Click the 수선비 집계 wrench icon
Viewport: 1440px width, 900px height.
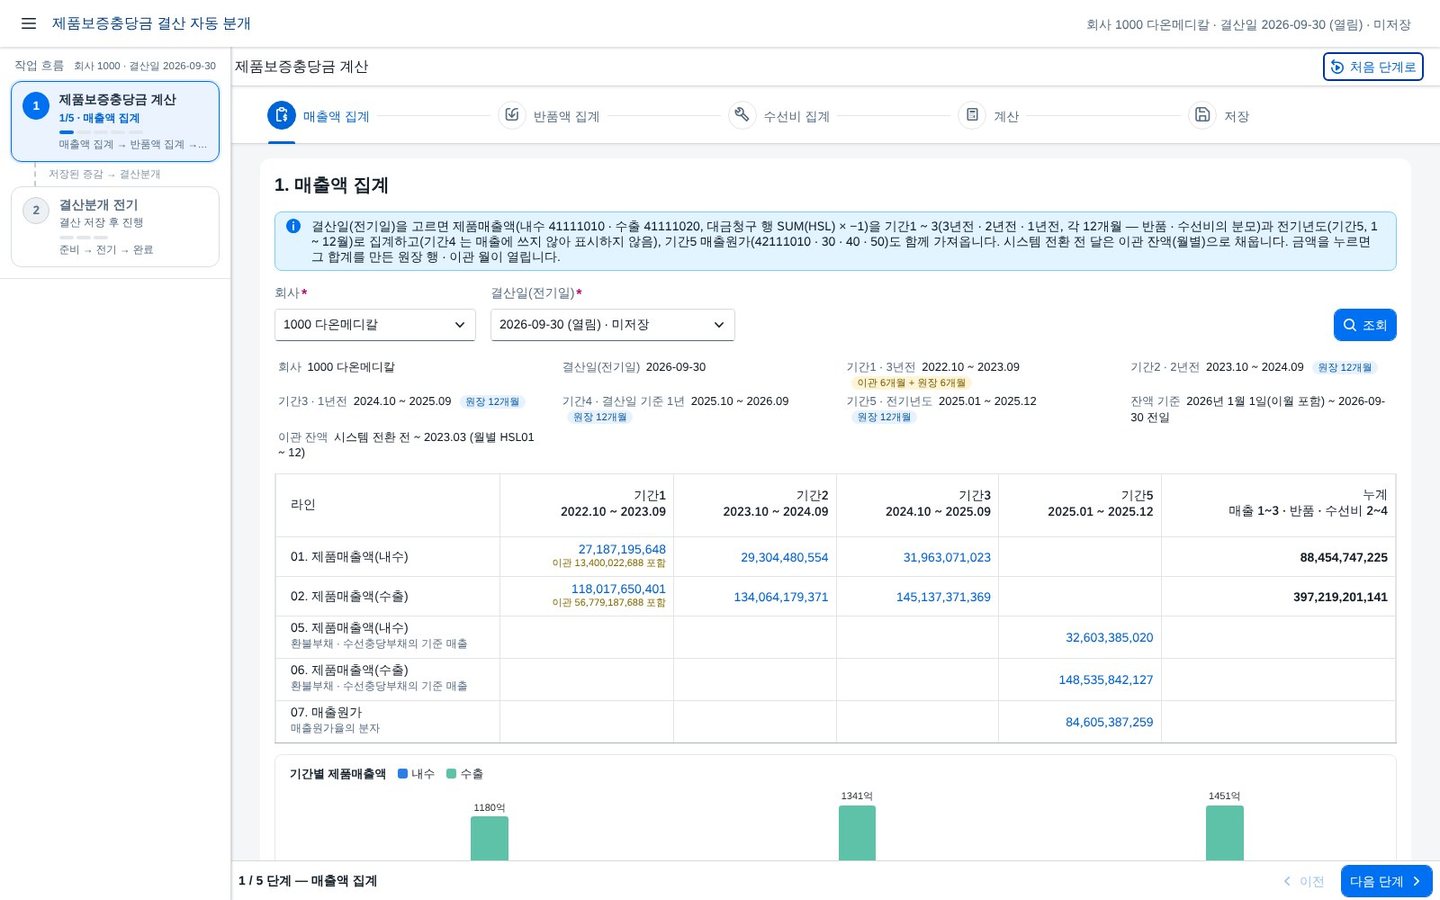coord(742,116)
